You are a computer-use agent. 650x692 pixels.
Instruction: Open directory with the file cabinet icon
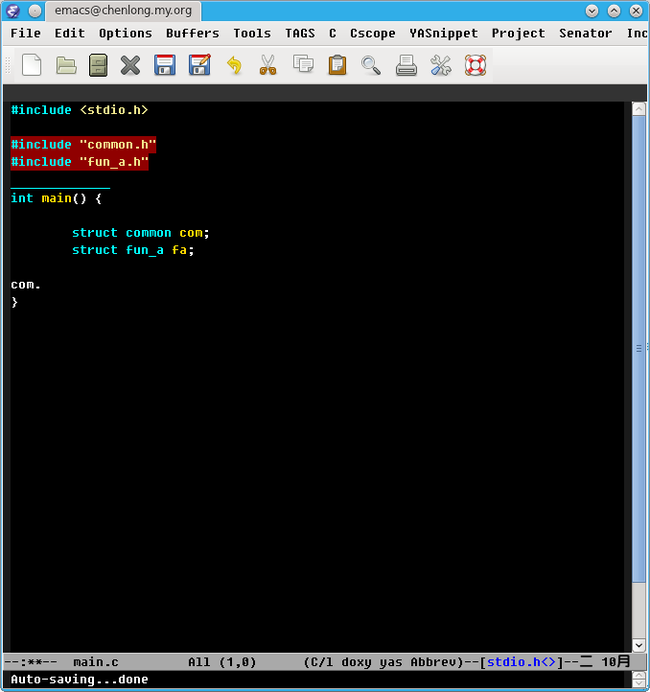(98, 65)
